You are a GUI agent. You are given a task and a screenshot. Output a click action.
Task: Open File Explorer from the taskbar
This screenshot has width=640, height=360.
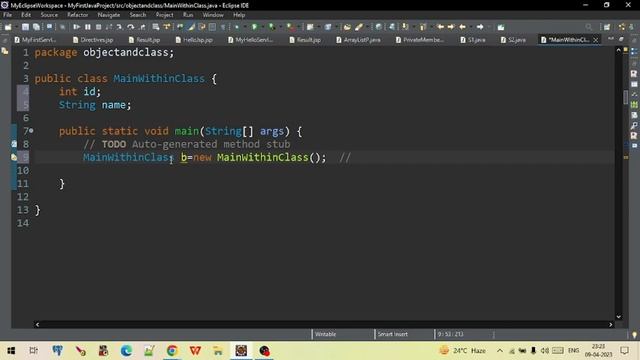coord(218,351)
